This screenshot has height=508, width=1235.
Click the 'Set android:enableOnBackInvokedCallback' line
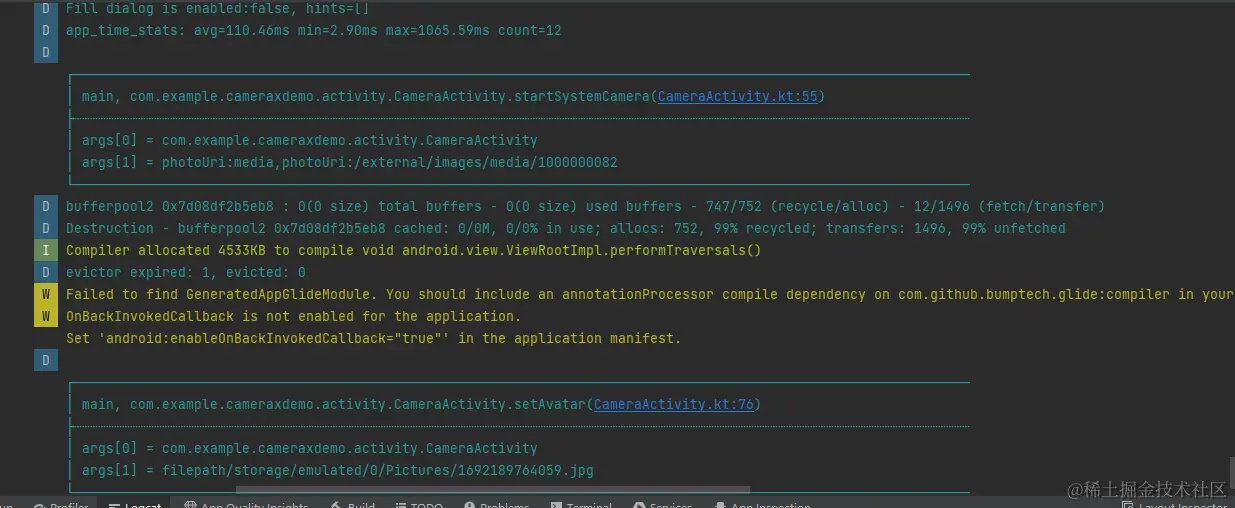[x=374, y=338]
